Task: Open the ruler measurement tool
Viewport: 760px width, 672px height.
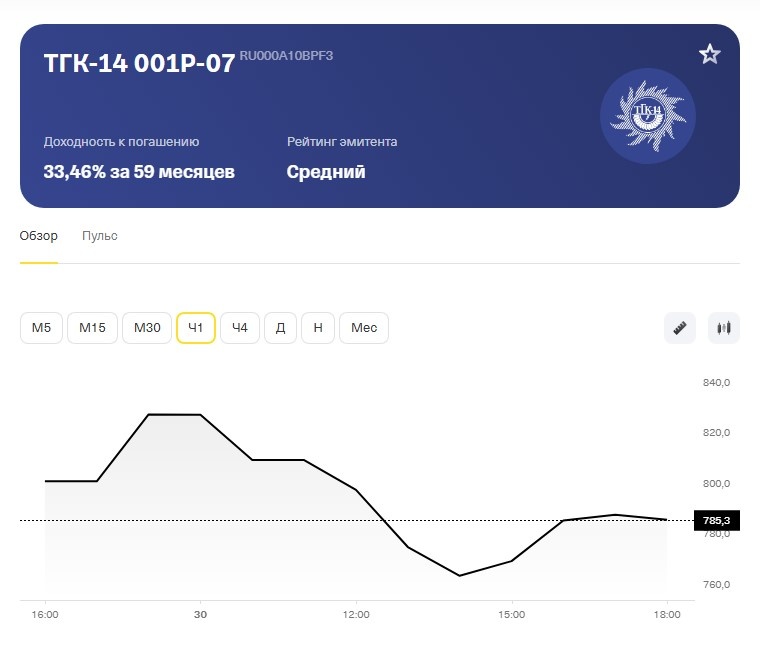Action: point(680,328)
